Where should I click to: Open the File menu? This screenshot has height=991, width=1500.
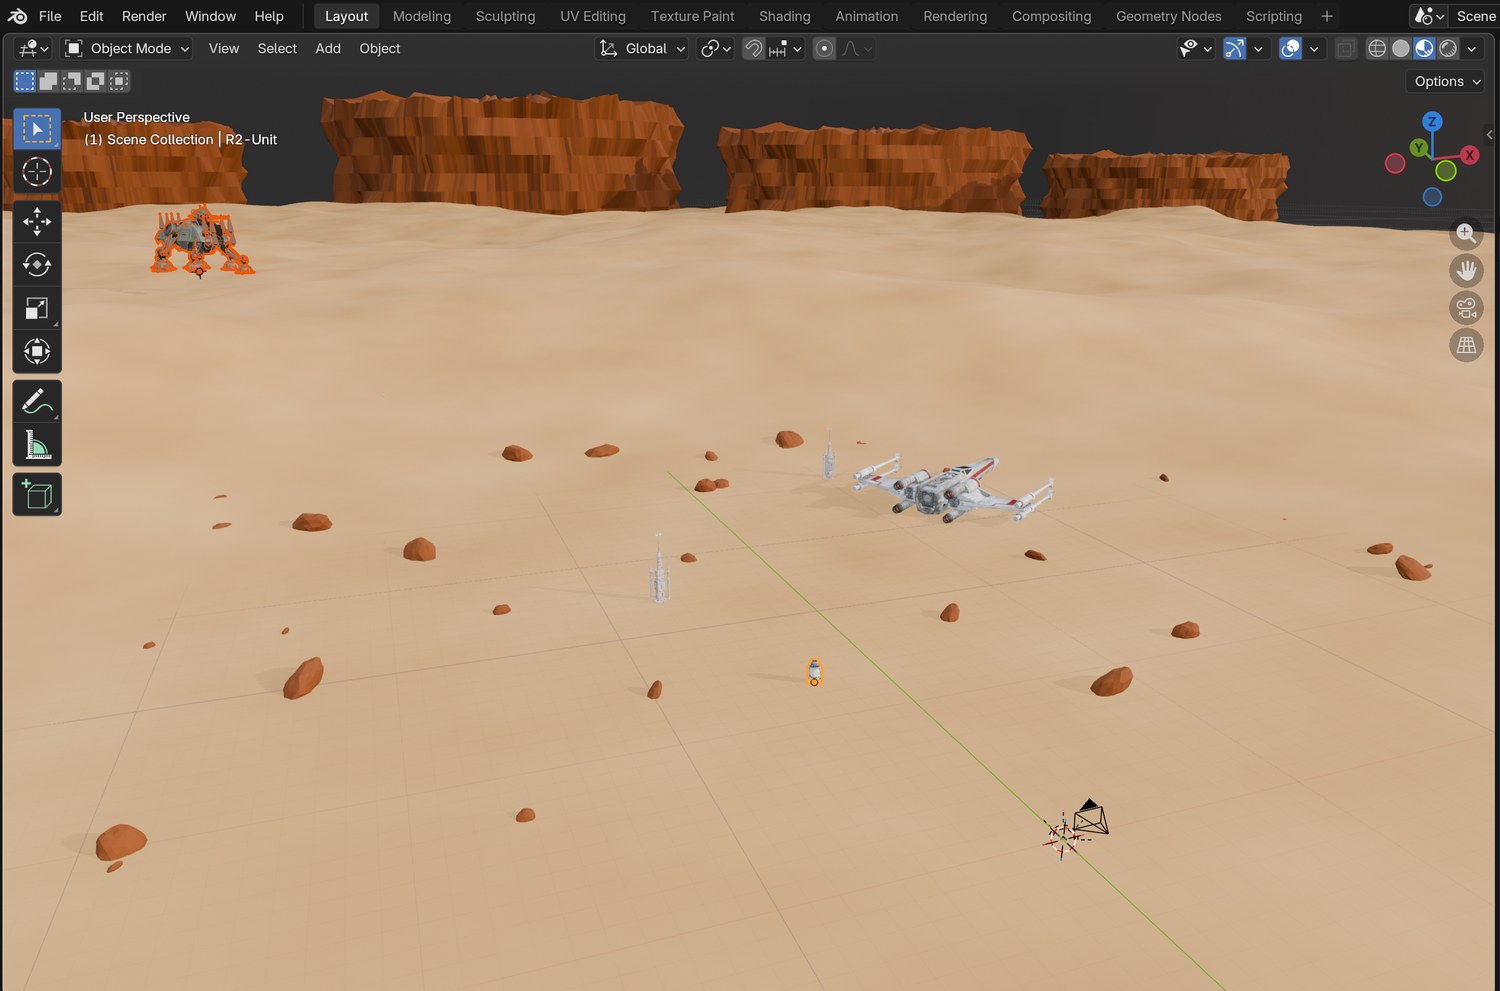tap(50, 16)
